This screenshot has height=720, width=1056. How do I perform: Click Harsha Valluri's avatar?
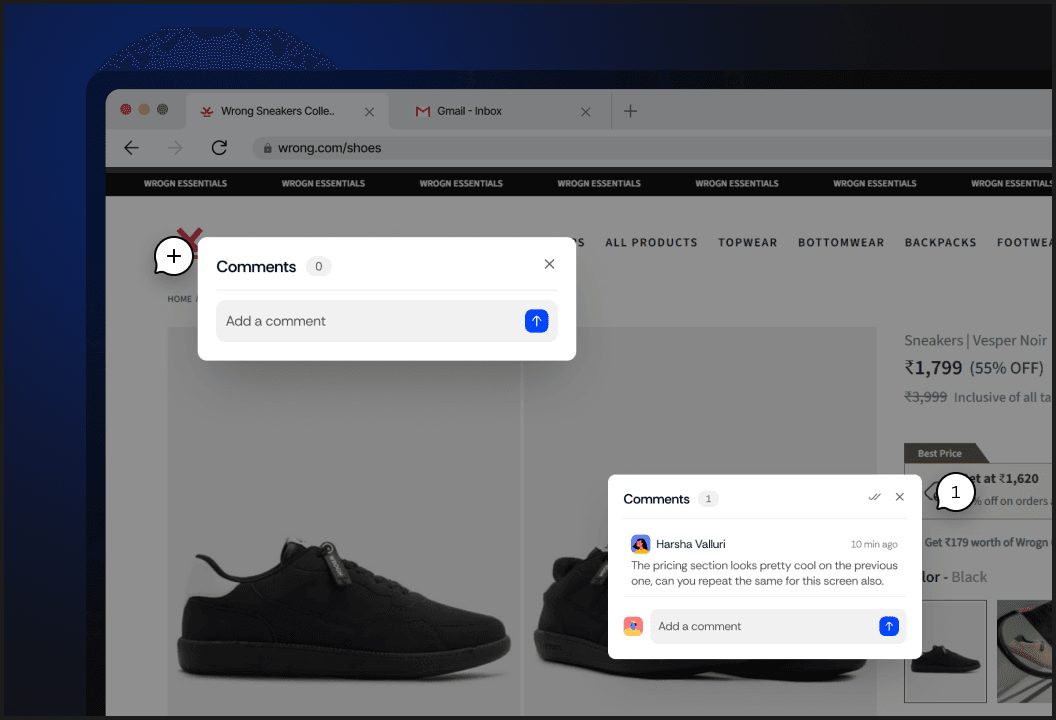click(640, 544)
